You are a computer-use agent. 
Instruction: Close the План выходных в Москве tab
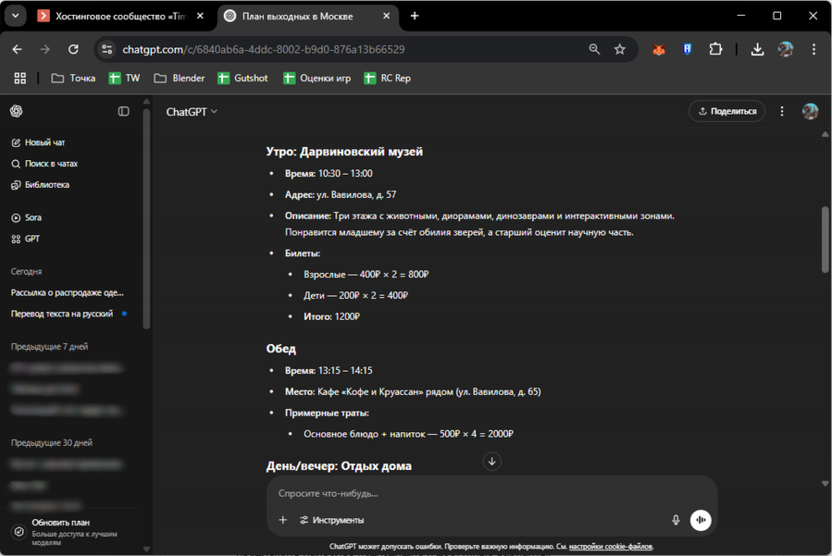386,16
